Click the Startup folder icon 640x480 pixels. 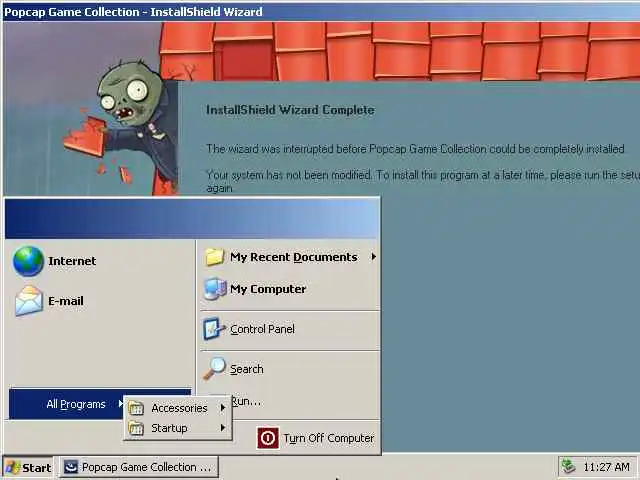point(136,428)
